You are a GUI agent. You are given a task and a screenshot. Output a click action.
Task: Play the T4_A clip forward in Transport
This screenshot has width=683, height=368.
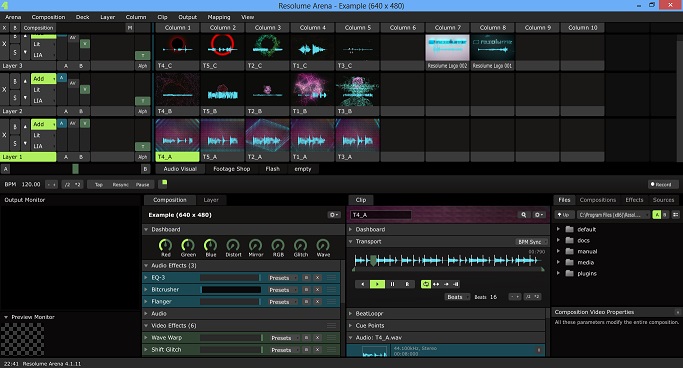[x=377, y=284]
